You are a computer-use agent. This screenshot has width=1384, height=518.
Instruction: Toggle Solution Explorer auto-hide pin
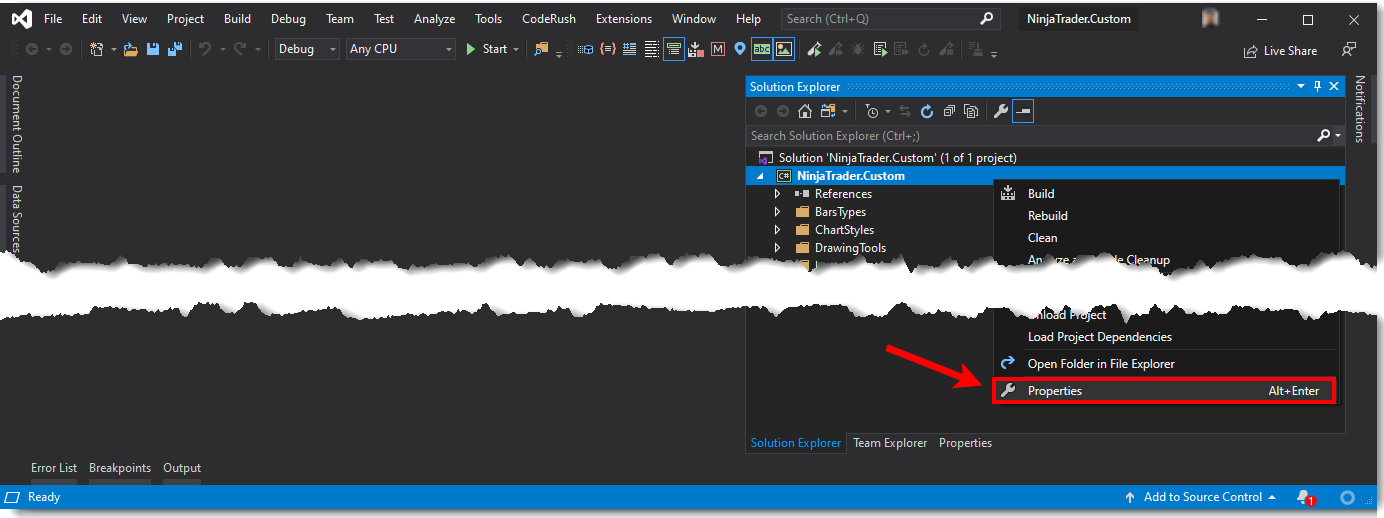[x=1317, y=87]
